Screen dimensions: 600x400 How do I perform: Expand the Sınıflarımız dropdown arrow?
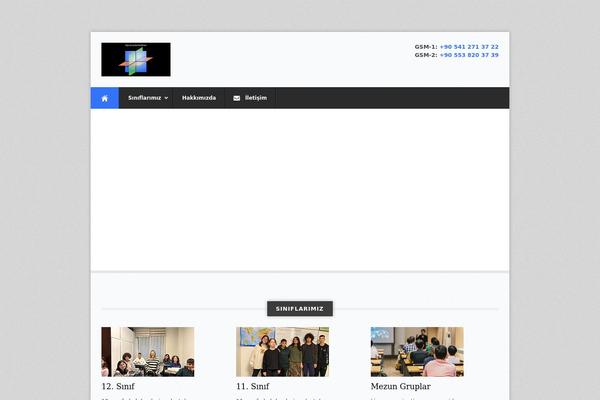[x=166, y=98]
